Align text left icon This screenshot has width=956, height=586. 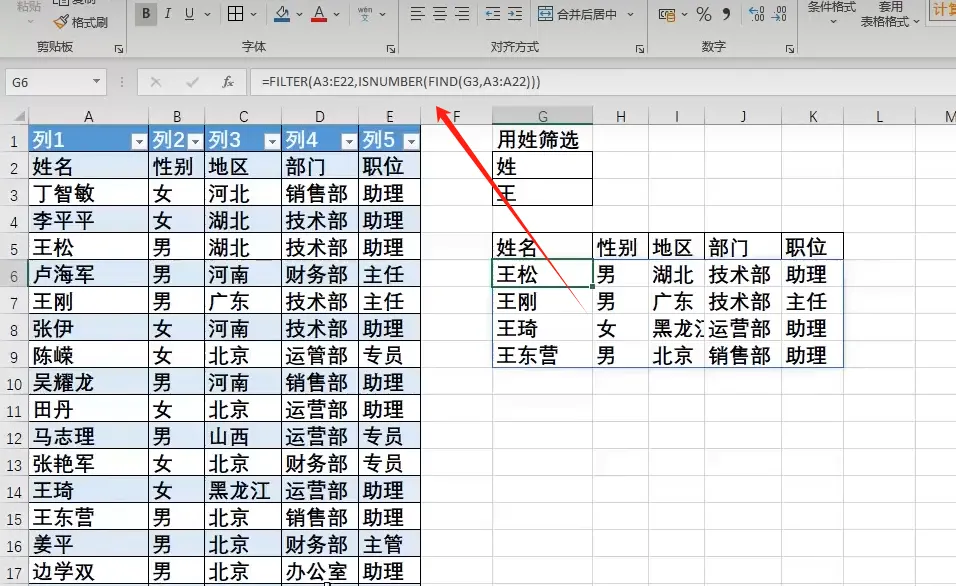coord(418,13)
